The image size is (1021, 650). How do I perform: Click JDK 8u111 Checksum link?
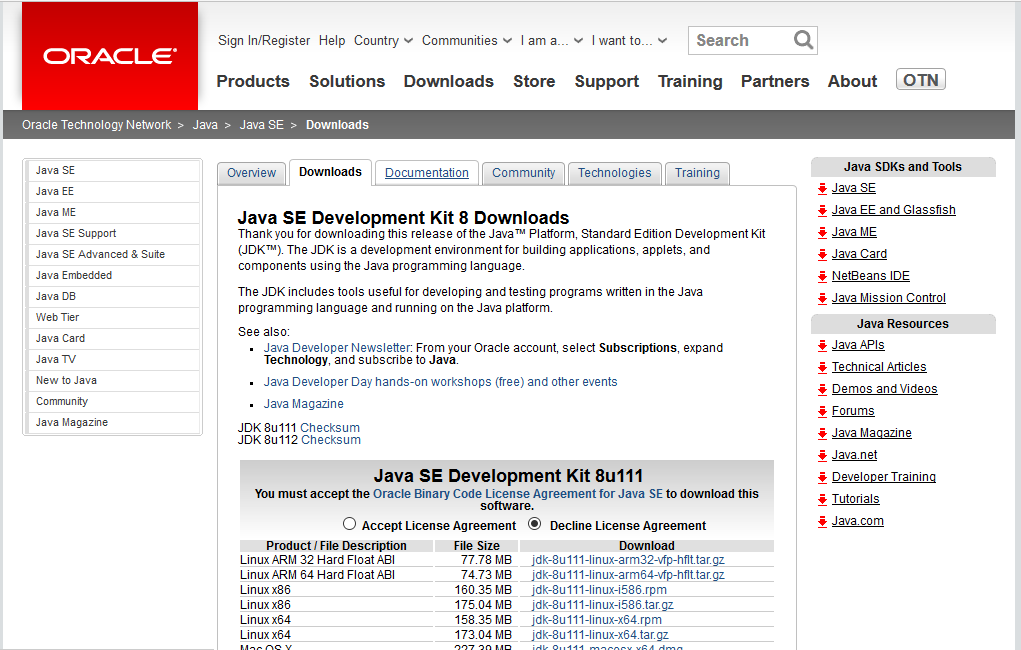pos(329,428)
